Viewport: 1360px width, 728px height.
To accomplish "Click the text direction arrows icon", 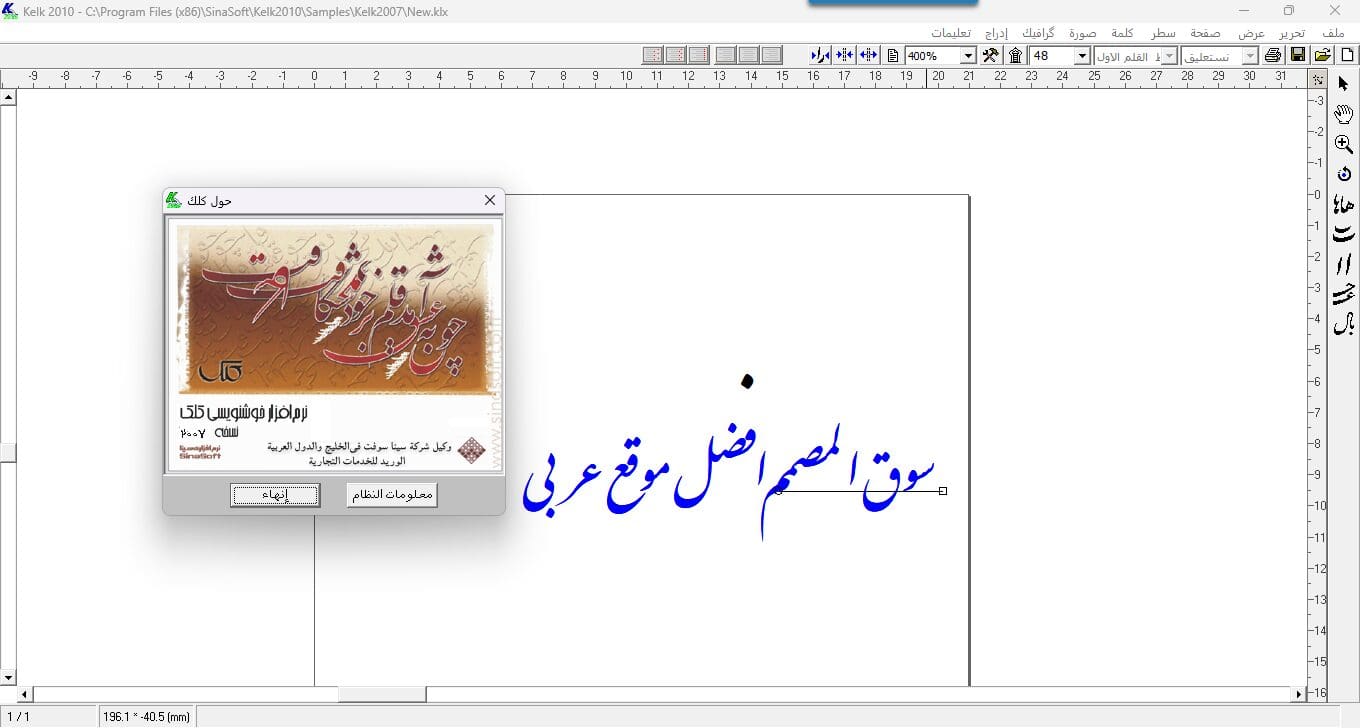I will tap(820, 55).
